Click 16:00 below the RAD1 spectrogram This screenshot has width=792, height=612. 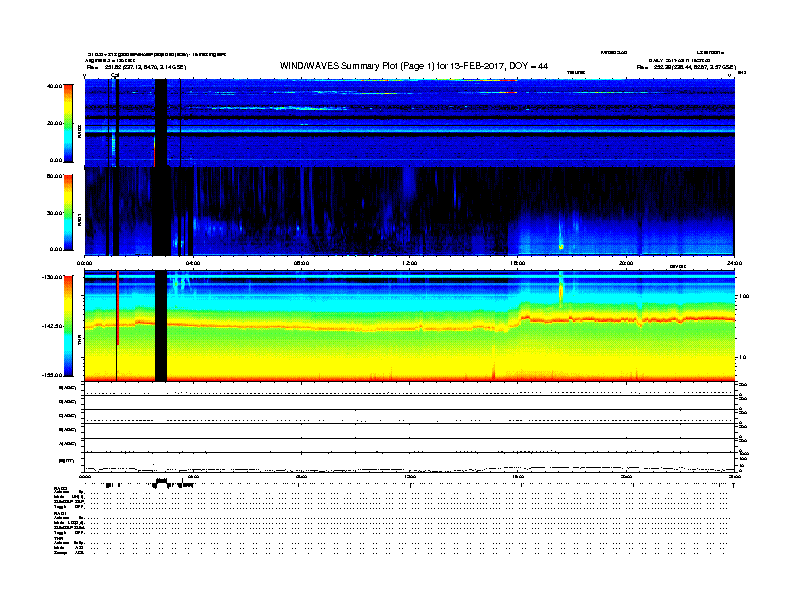[517, 263]
